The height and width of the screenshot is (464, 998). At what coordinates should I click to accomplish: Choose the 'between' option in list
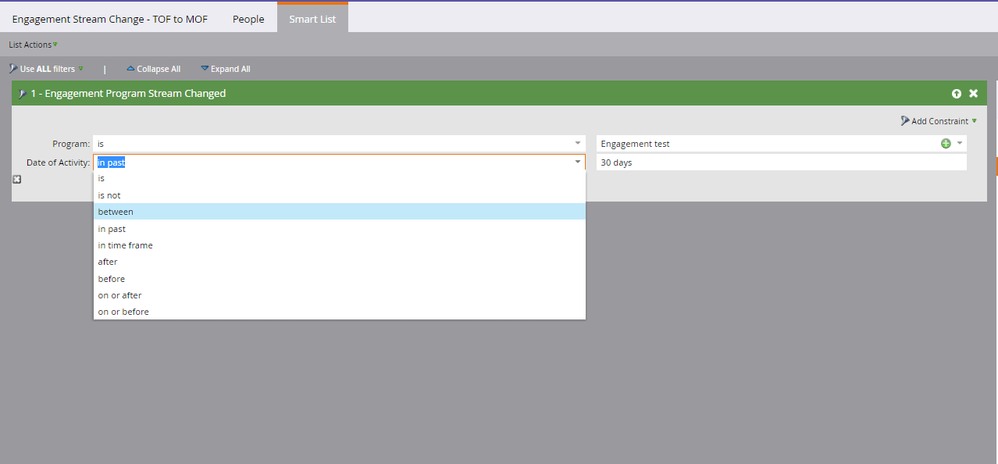339,211
